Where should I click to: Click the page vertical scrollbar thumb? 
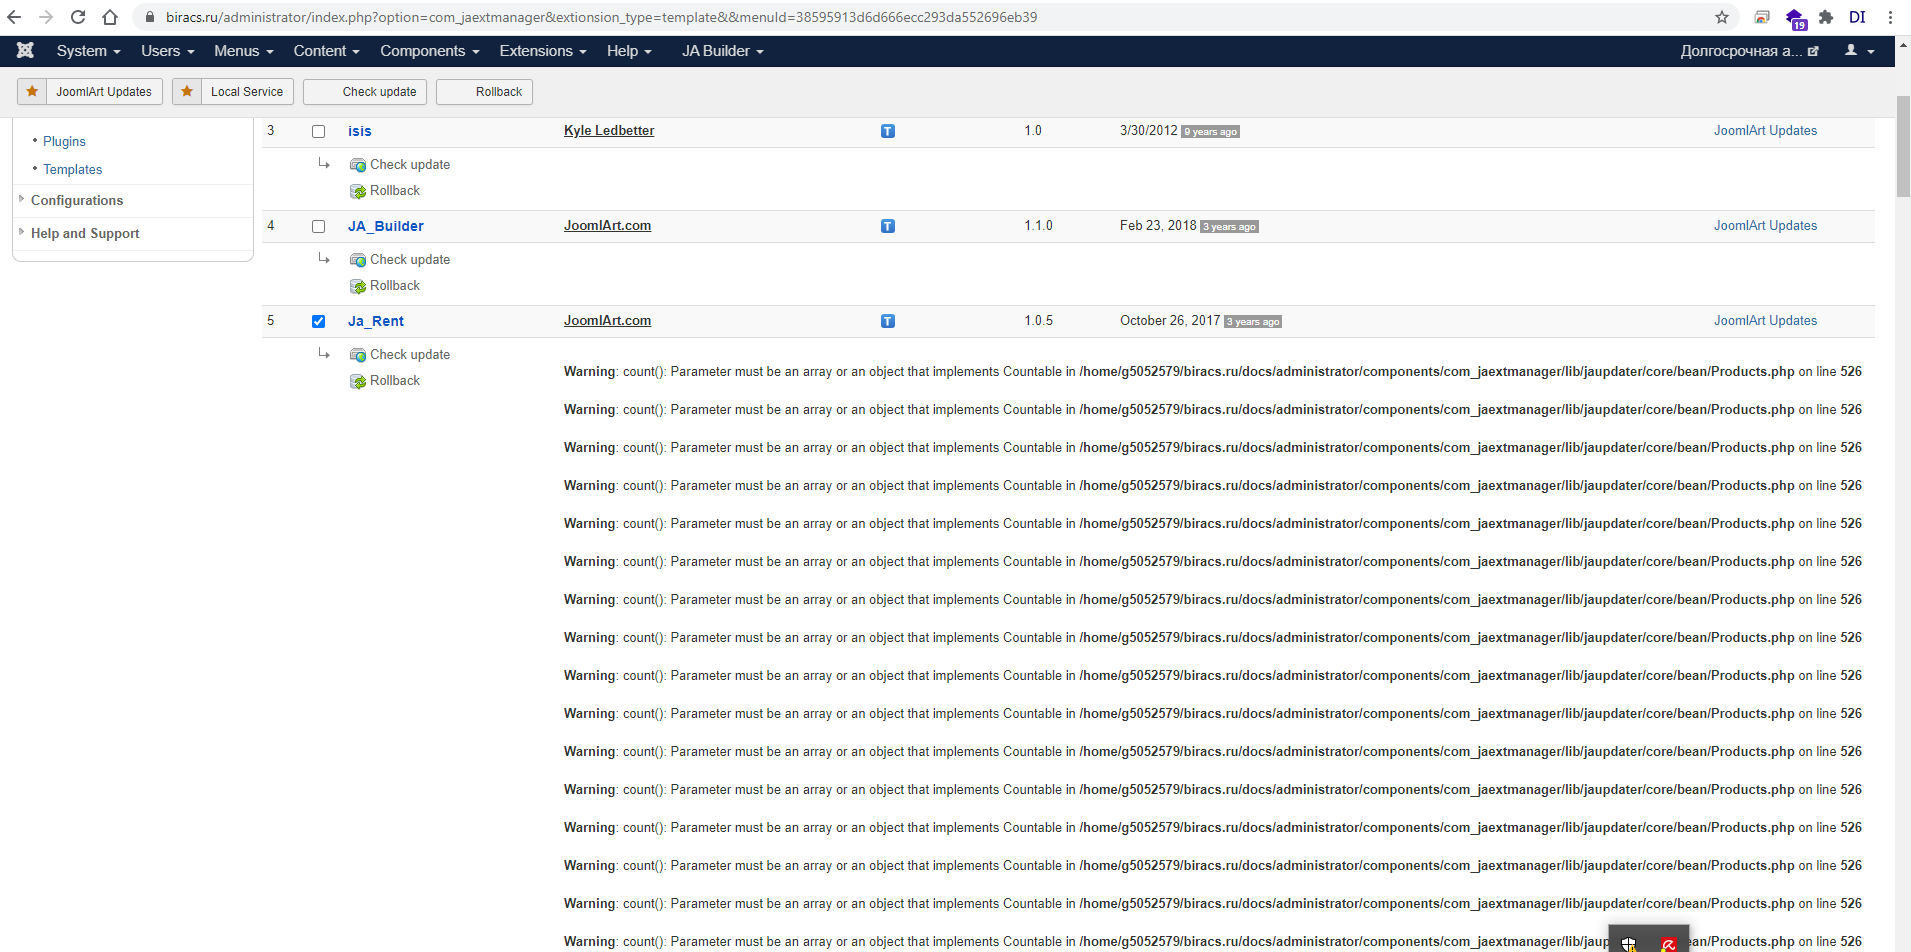[x=1903, y=147]
